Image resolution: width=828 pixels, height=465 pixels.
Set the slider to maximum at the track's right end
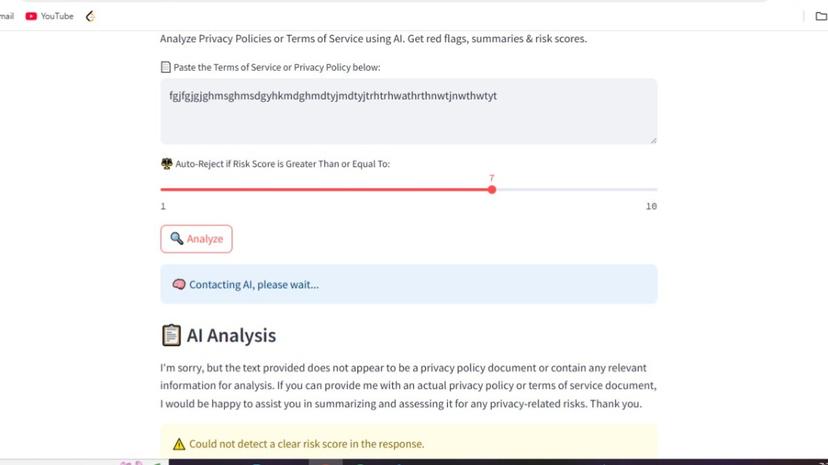coord(656,189)
